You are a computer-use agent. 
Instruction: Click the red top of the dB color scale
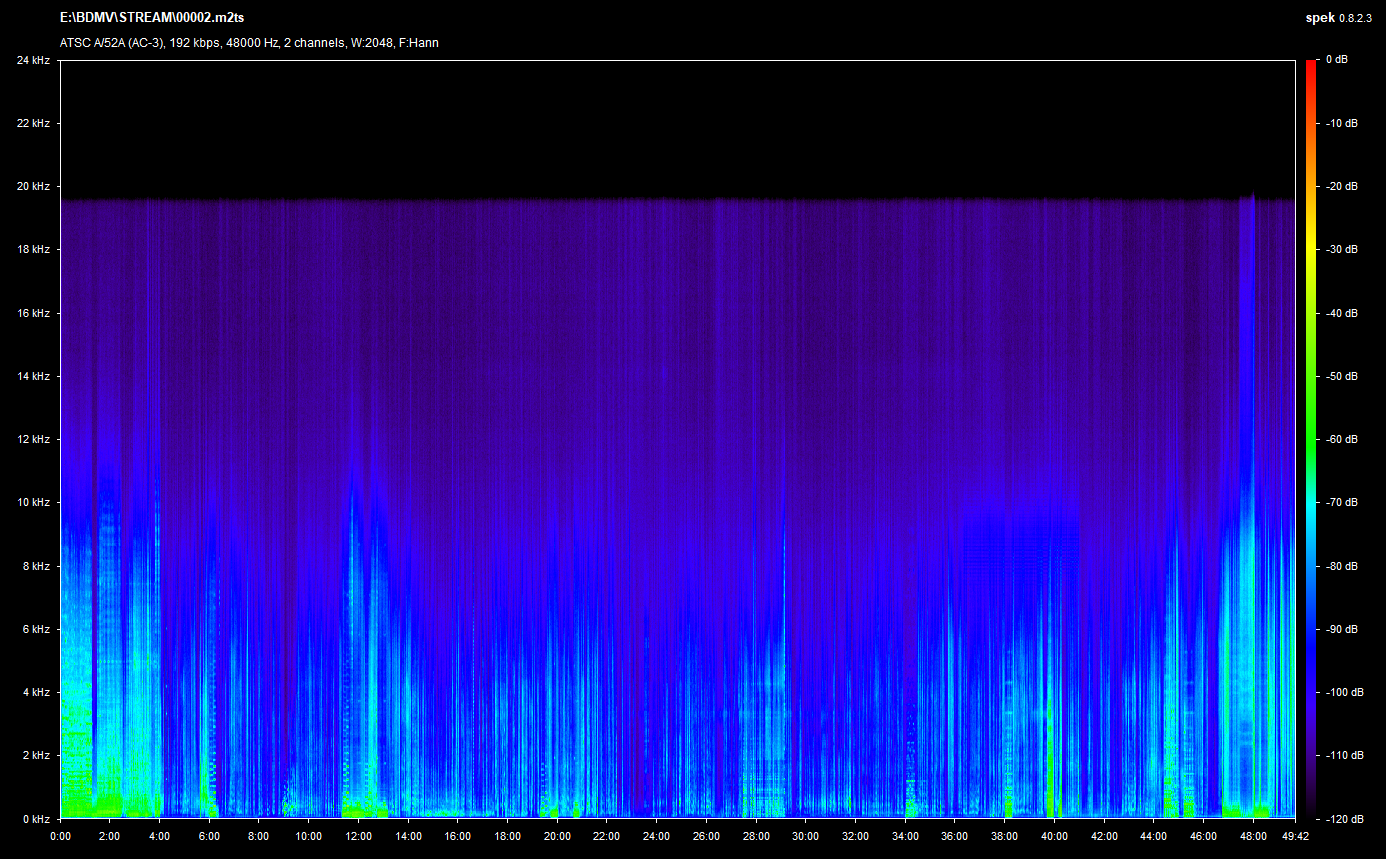coord(1311,66)
